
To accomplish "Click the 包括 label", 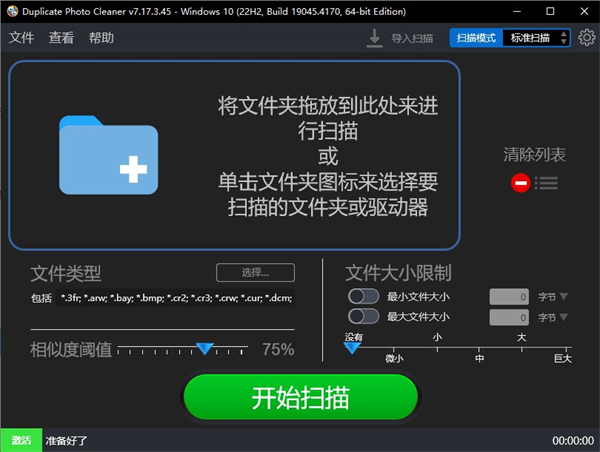I will pyautogui.click(x=41, y=298).
